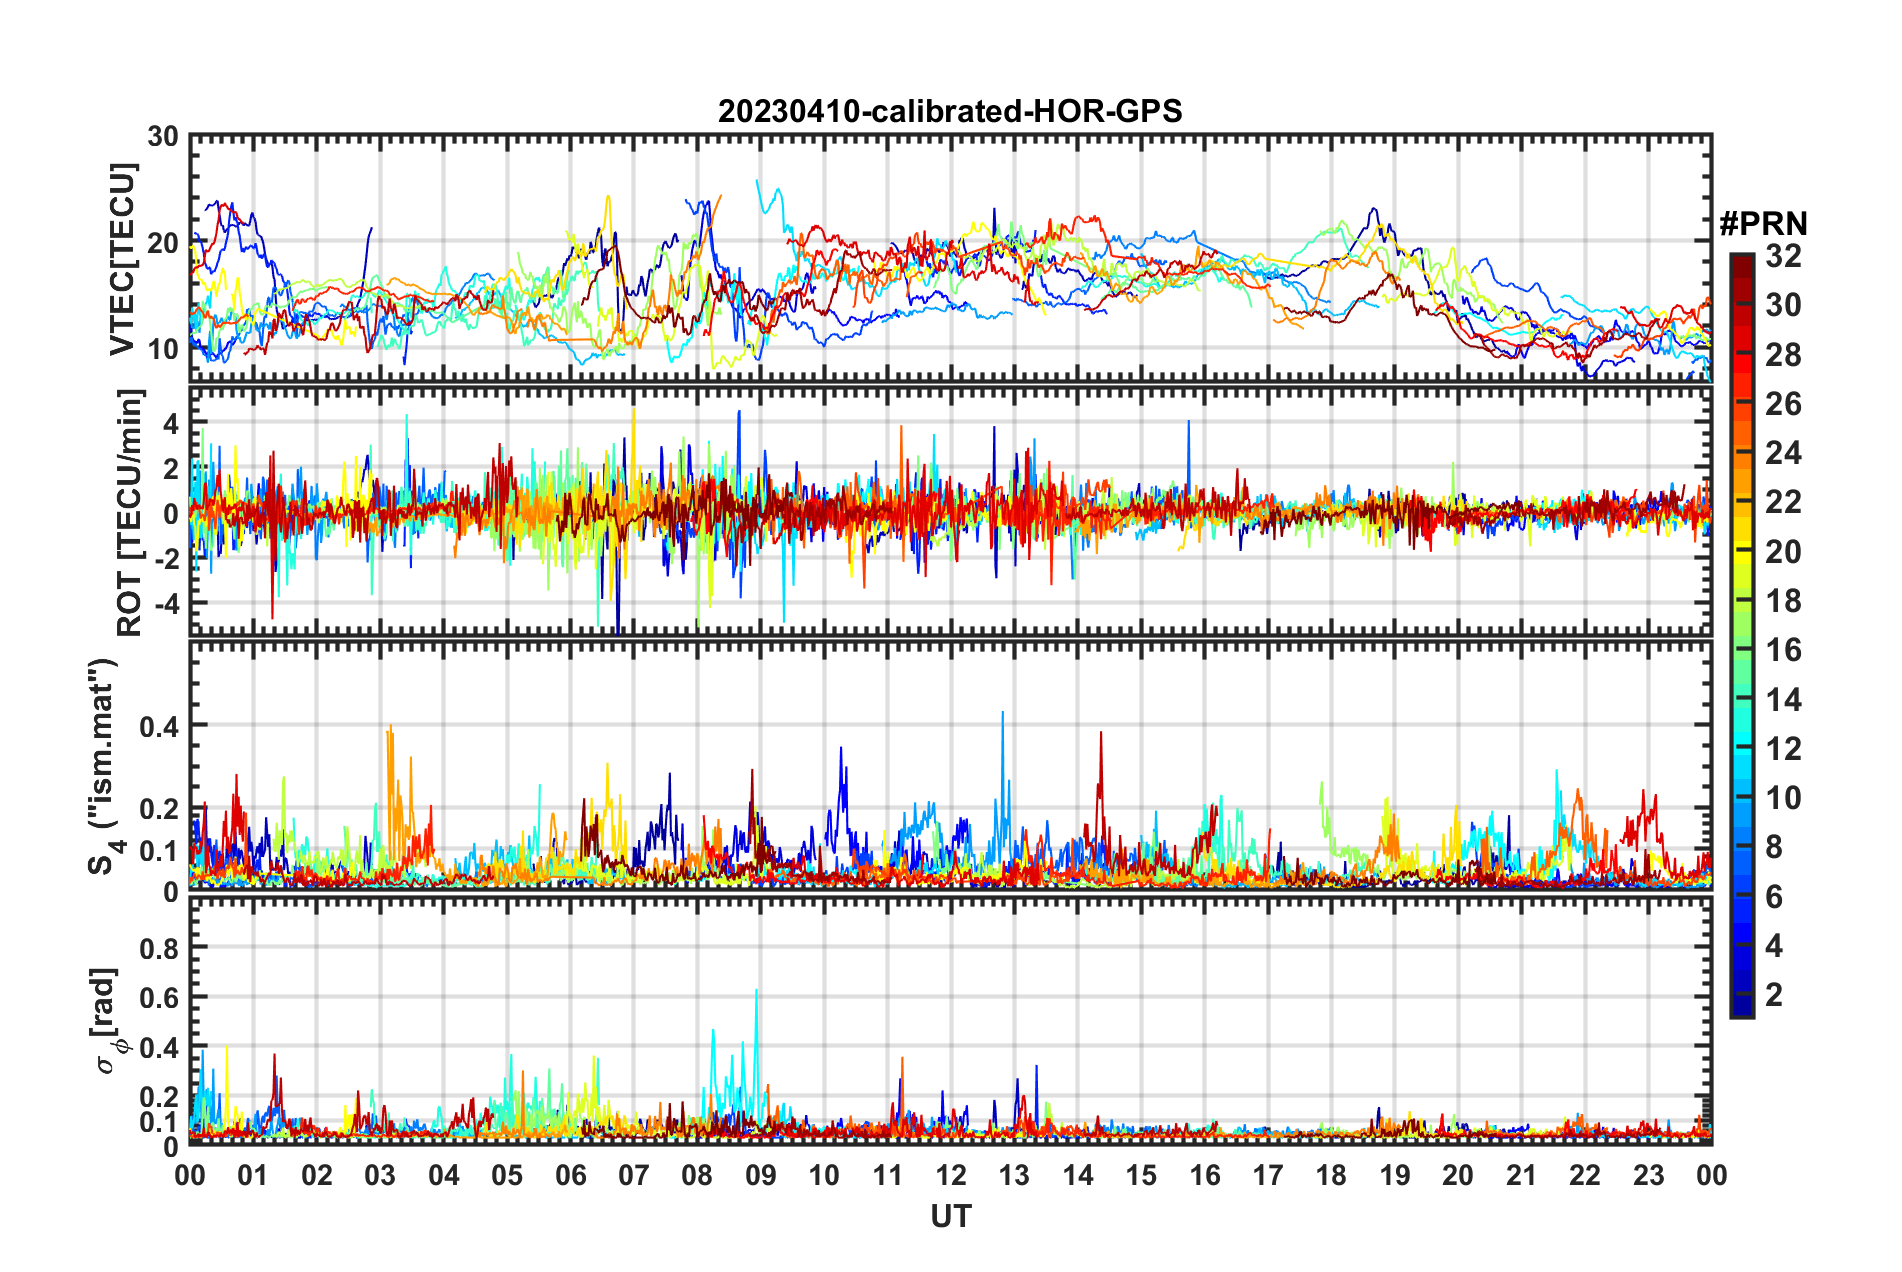Click the "0.8" tick on the σφ axis

[159, 948]
